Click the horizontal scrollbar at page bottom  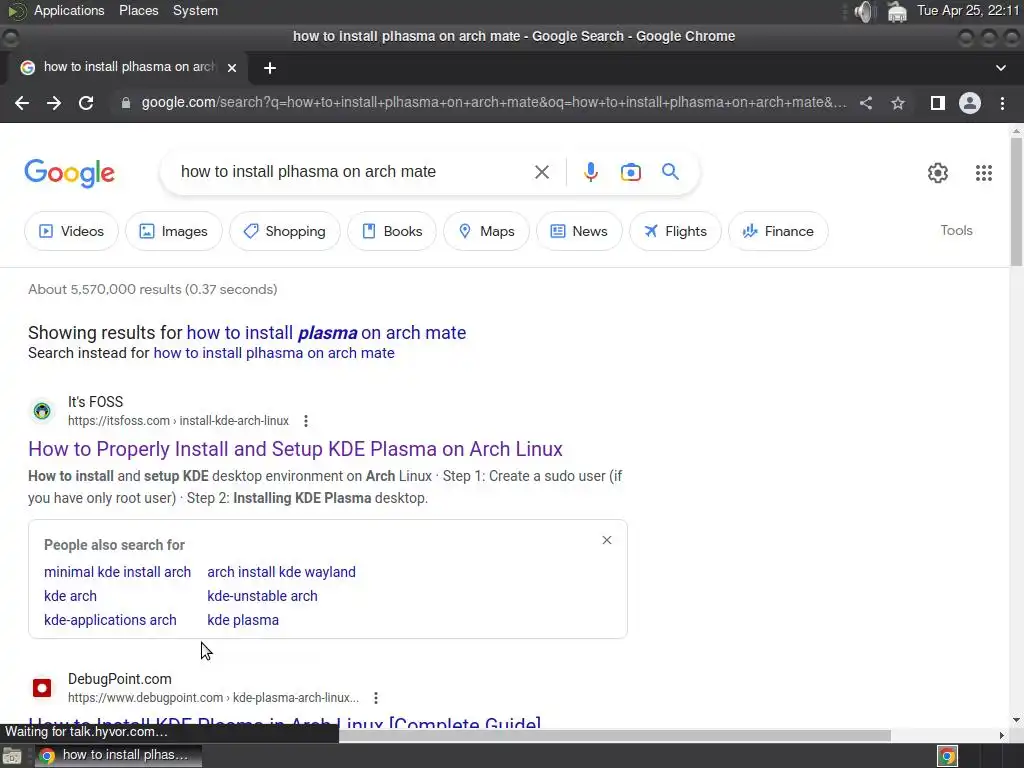pos(614,735)
